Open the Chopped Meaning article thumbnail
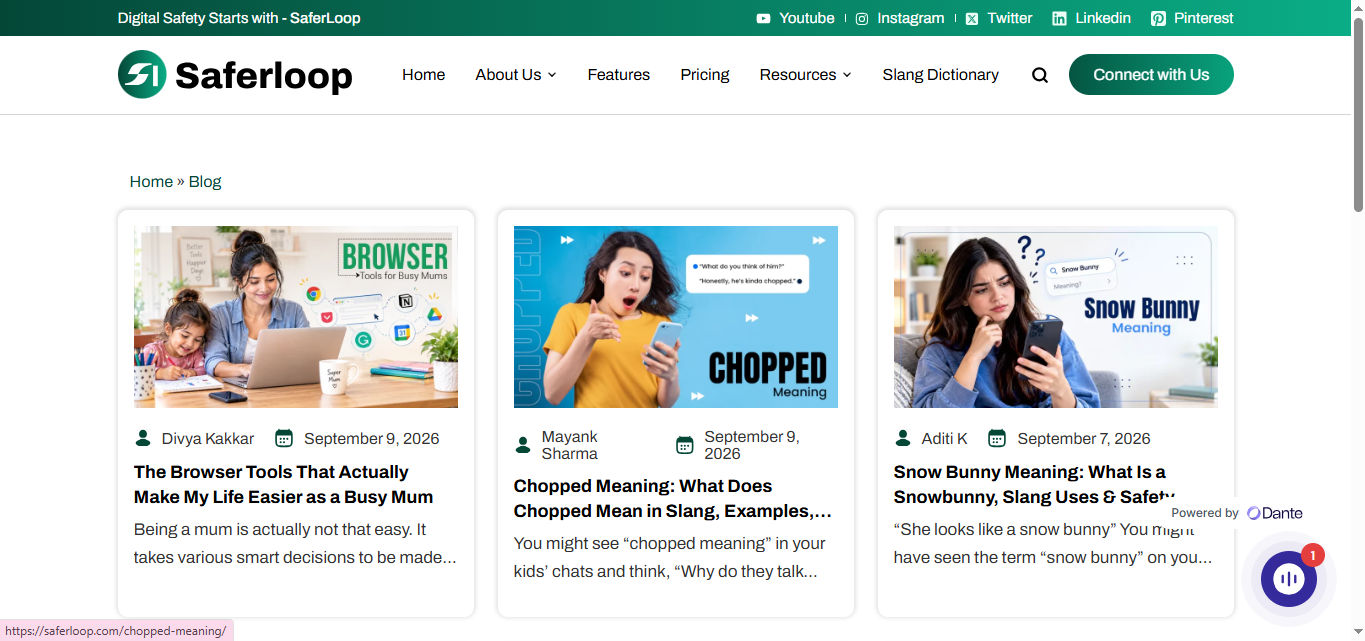The image size is (1365, 641). (x=676, y=317)
